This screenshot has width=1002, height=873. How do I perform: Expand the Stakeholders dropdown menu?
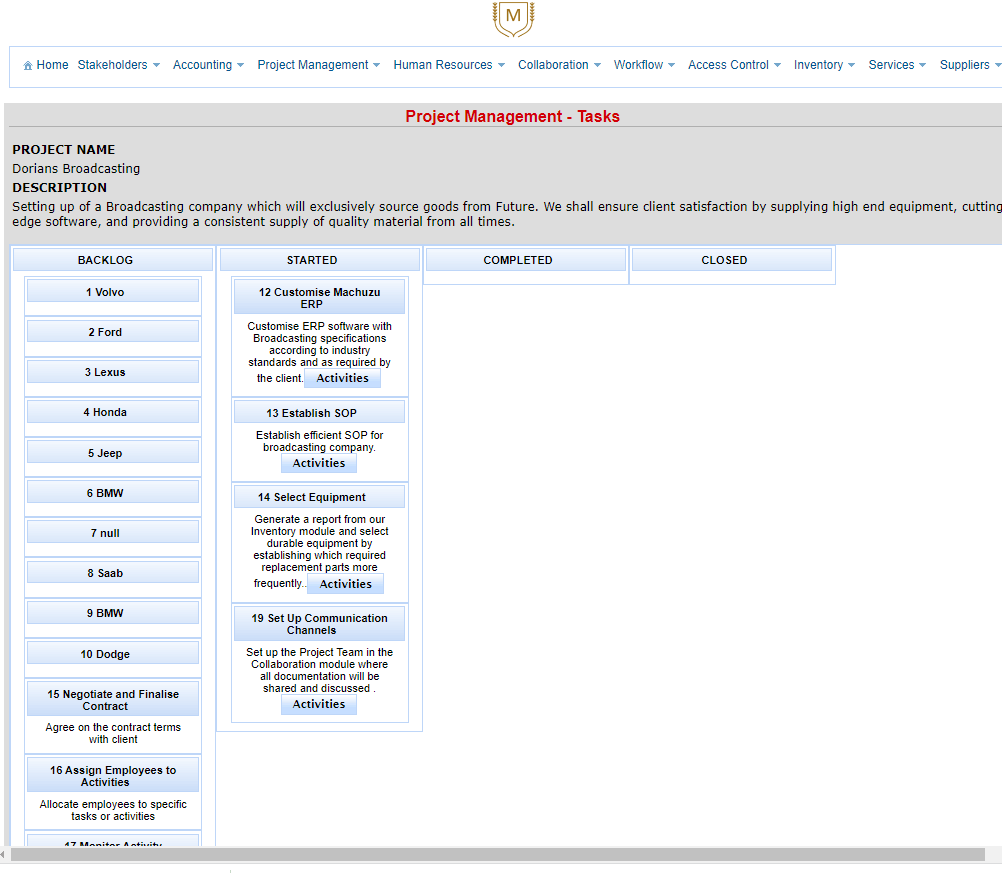point(119,65)
